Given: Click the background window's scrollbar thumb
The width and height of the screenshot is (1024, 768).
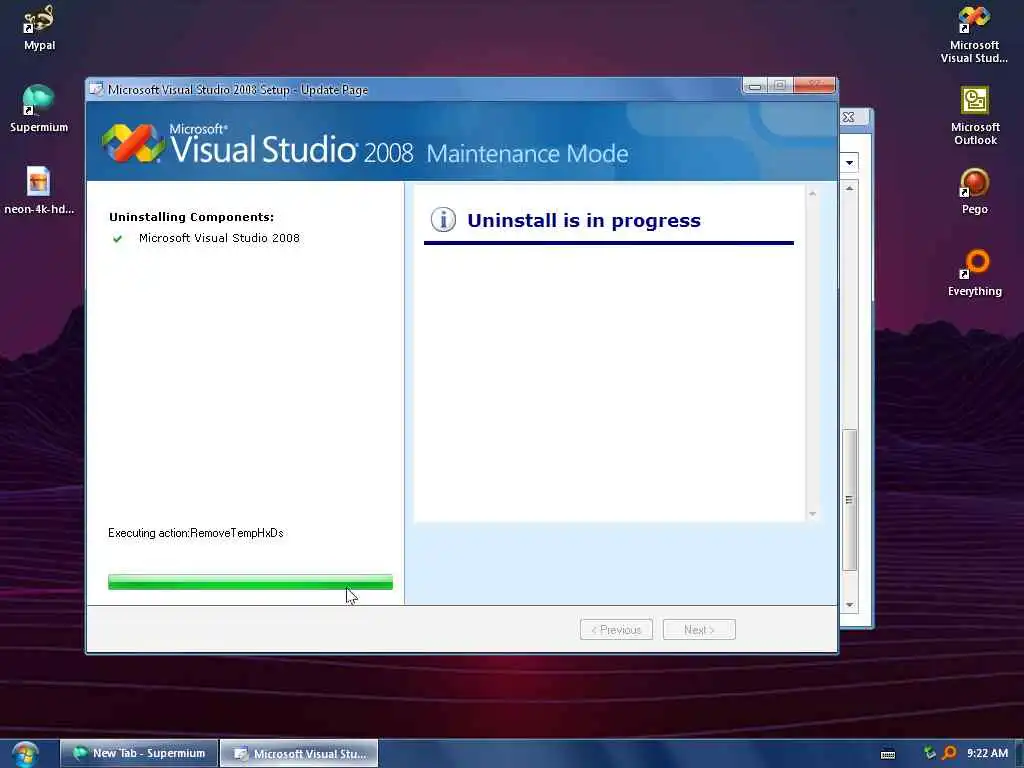Looking at the screenshot, I should (849, 500).
